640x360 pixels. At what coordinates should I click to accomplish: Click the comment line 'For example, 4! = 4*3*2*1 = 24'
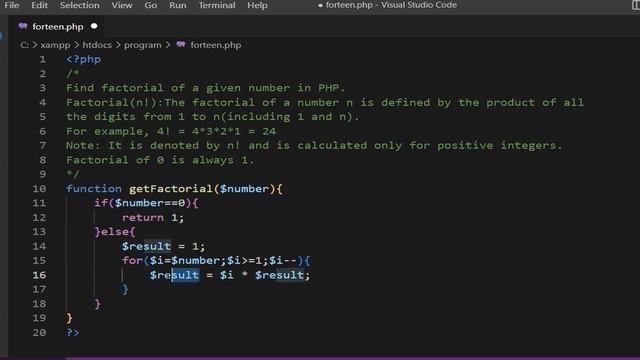pyautogui.click(x=171, y=131)
